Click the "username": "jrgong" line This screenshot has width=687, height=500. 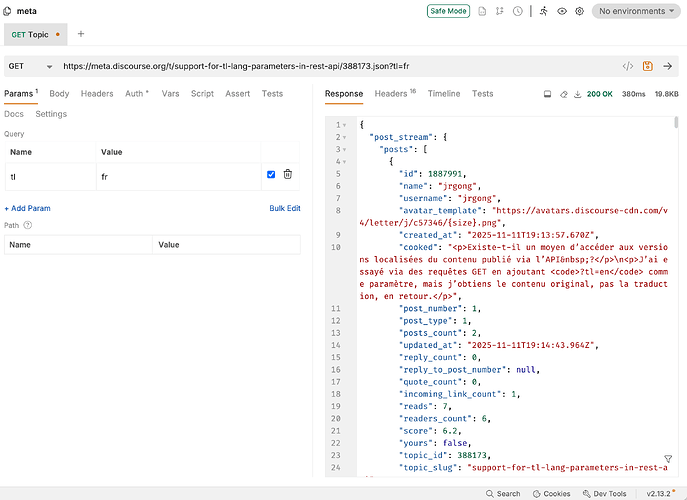(450, 199)
